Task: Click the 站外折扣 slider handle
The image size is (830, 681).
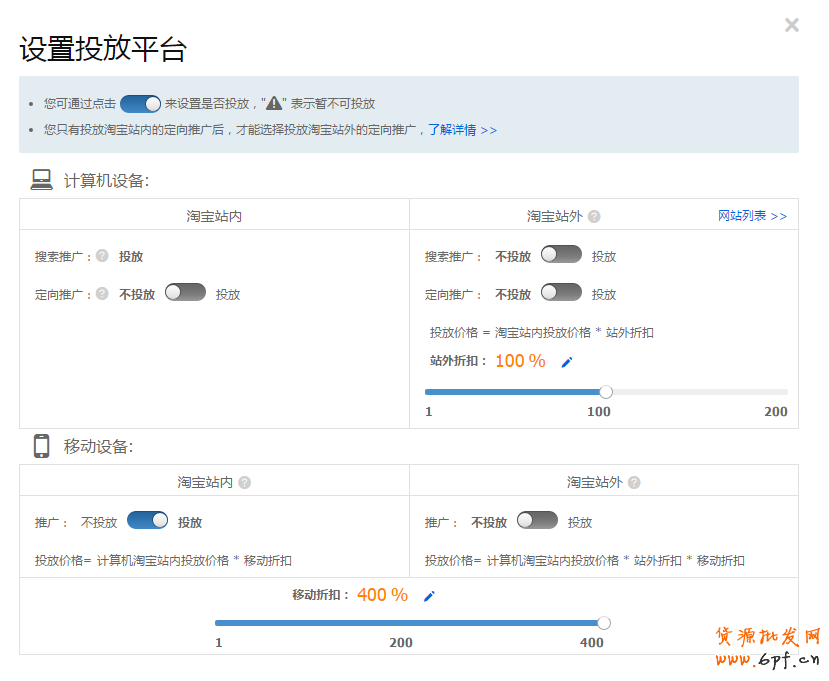Action: coord(606,392)
